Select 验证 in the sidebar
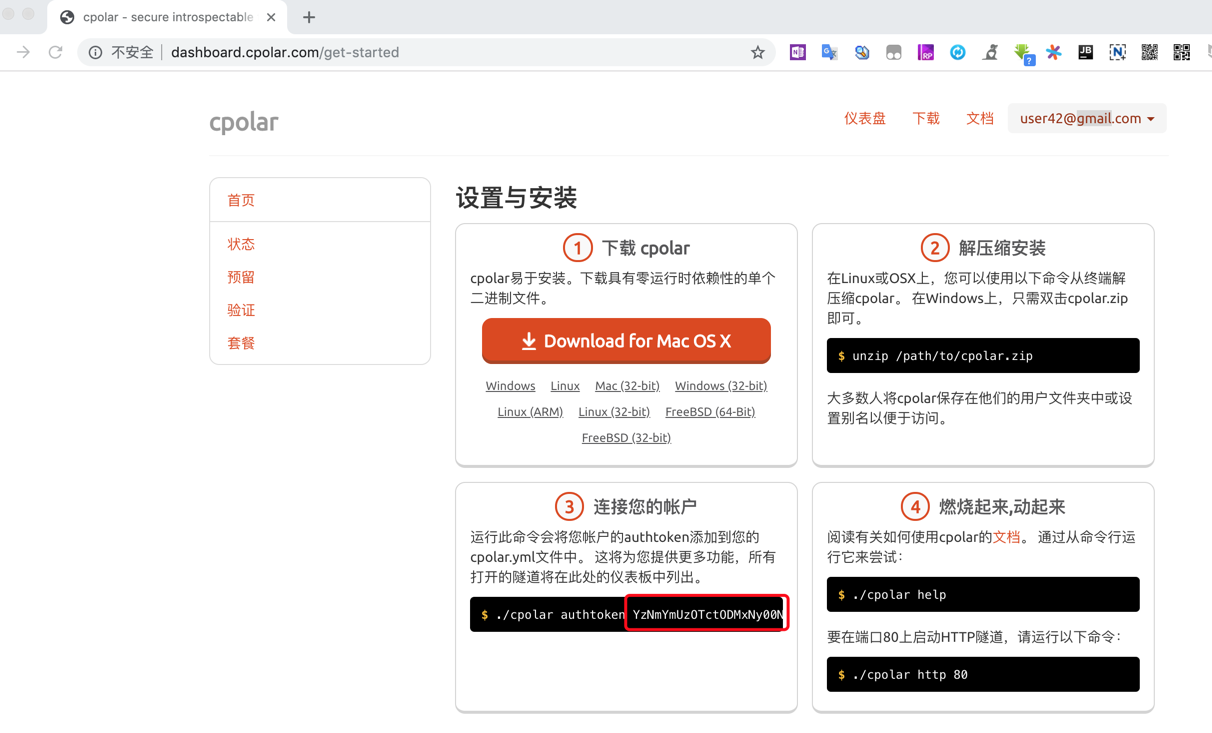The image size is (1212, 733). pos(241,310)
